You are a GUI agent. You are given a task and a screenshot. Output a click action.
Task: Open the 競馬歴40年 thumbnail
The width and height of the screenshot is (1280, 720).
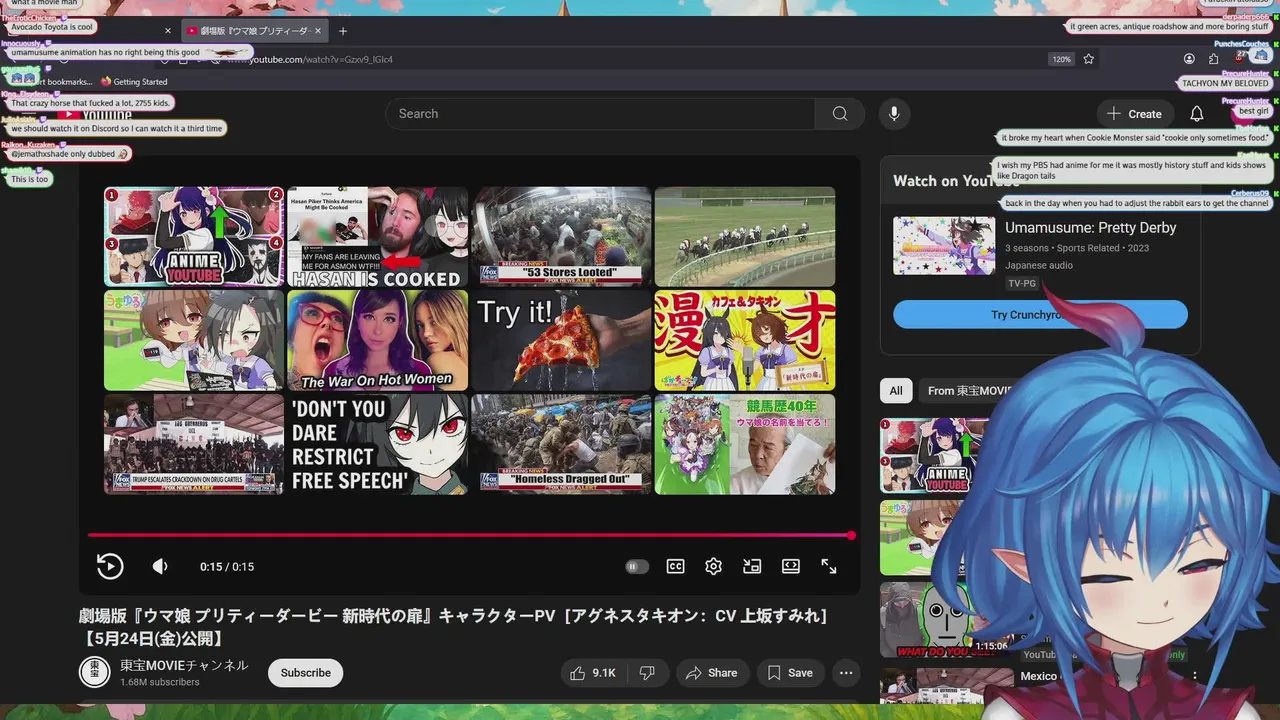point(745,444)
